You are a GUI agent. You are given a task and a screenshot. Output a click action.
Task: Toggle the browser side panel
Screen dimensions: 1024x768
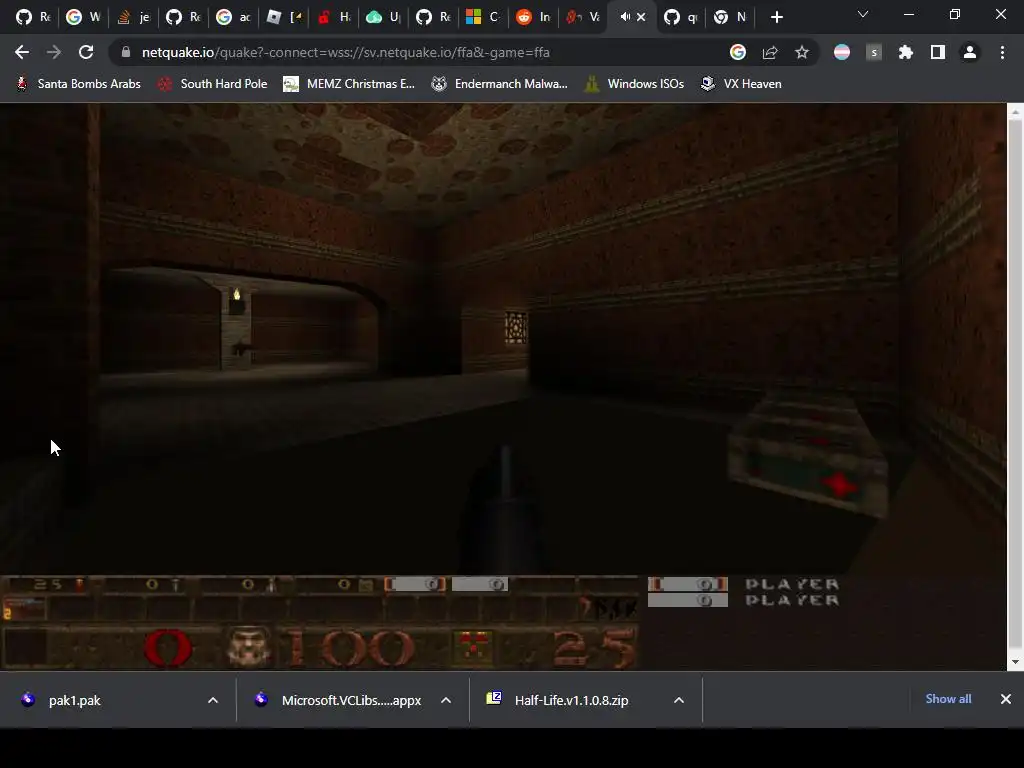coord(938,52)
